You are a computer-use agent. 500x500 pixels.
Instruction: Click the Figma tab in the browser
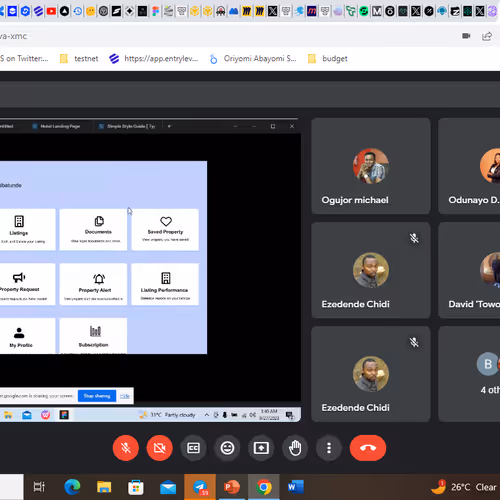155,11
